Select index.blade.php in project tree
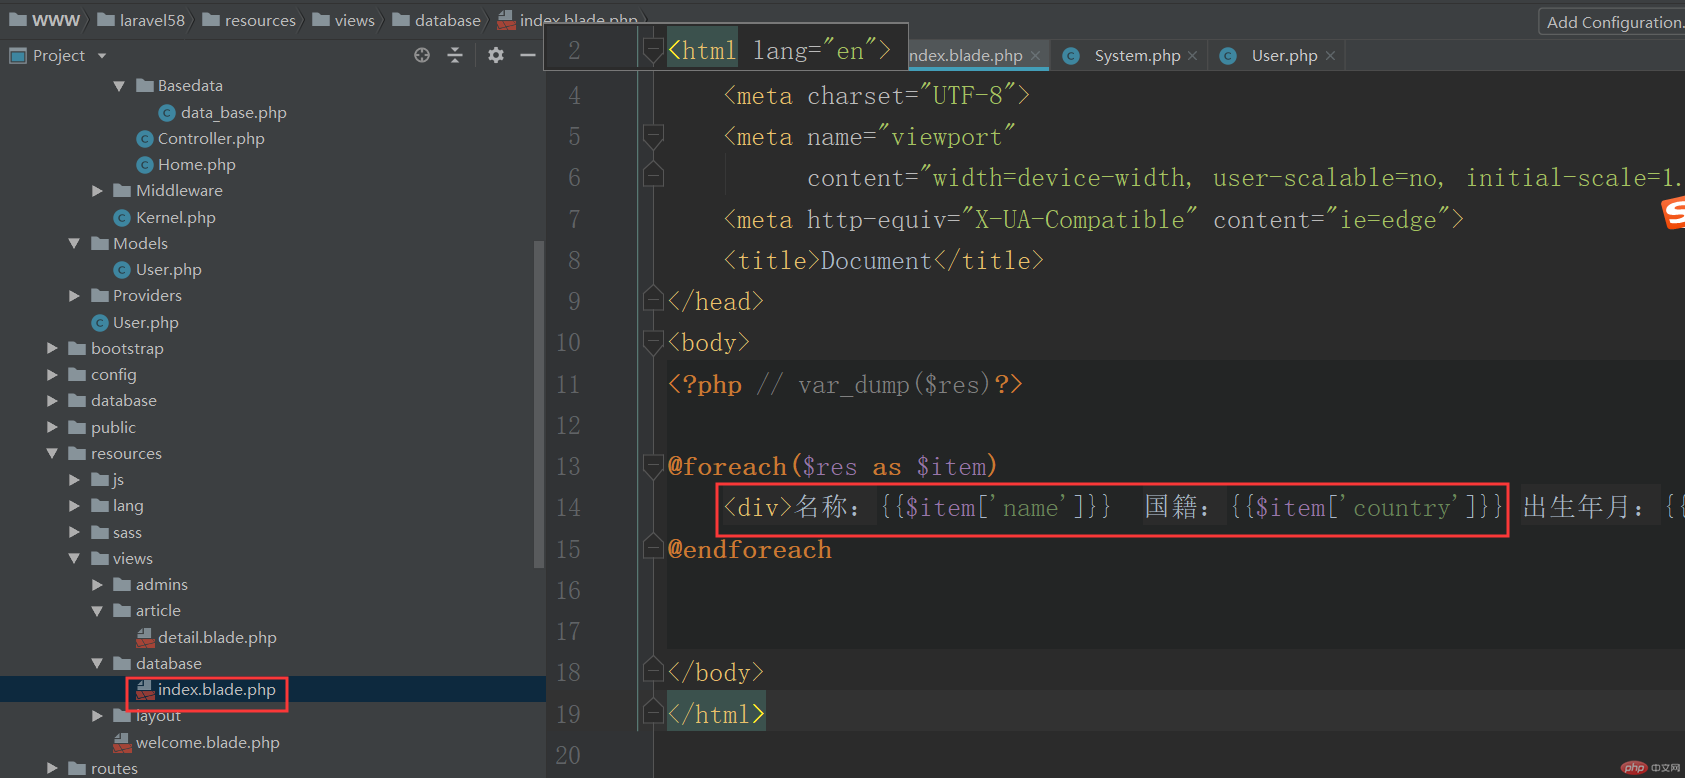Image resolution: width=1685 pixels, height=778 pixels. click(216, 689)
